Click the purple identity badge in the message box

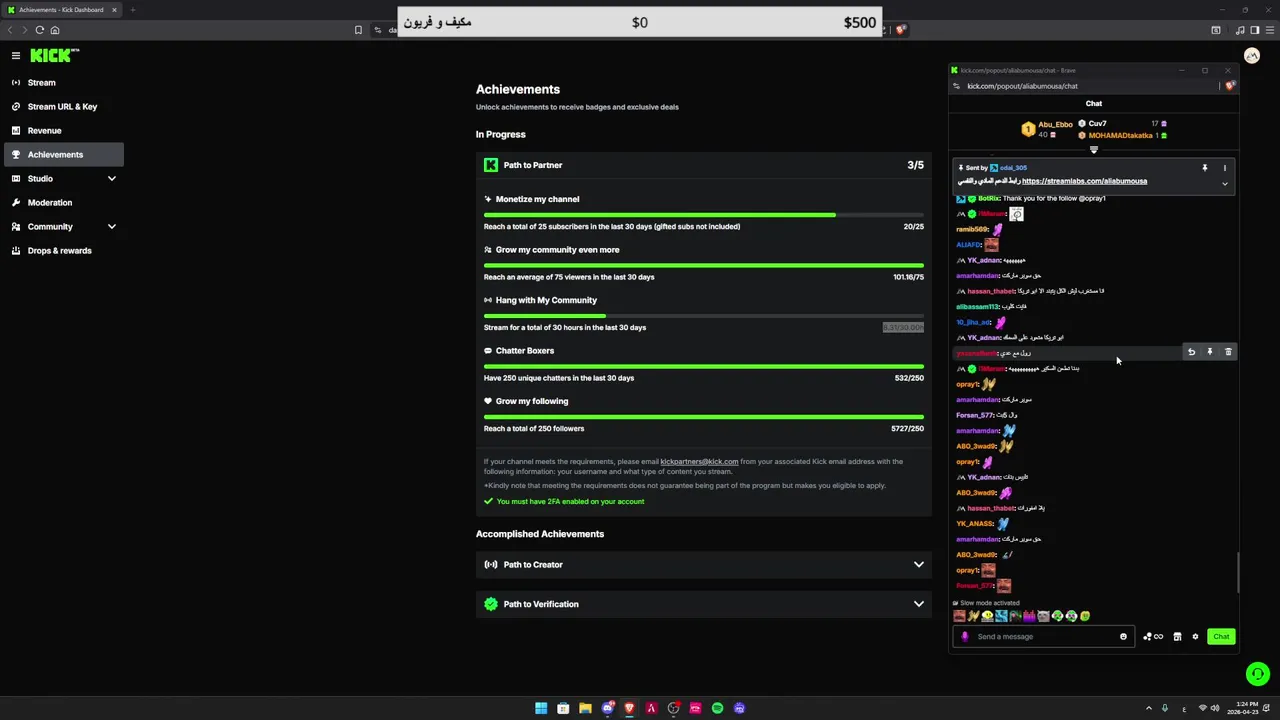tap(965, 637)
